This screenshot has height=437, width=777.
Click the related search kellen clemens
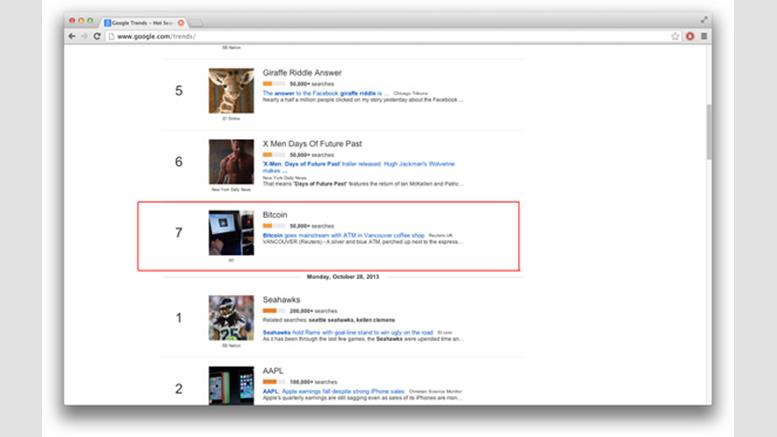click(x=376, y=320)
